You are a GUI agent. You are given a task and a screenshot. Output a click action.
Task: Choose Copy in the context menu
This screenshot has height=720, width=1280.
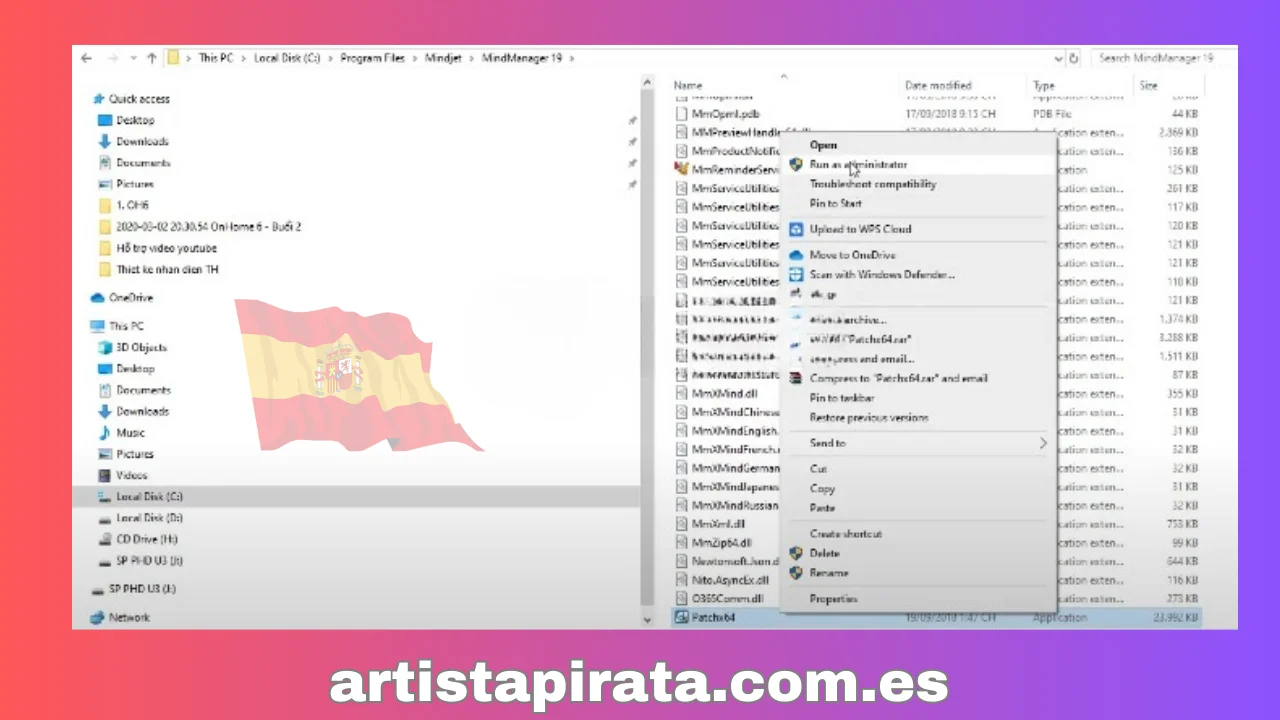[822, 489]
